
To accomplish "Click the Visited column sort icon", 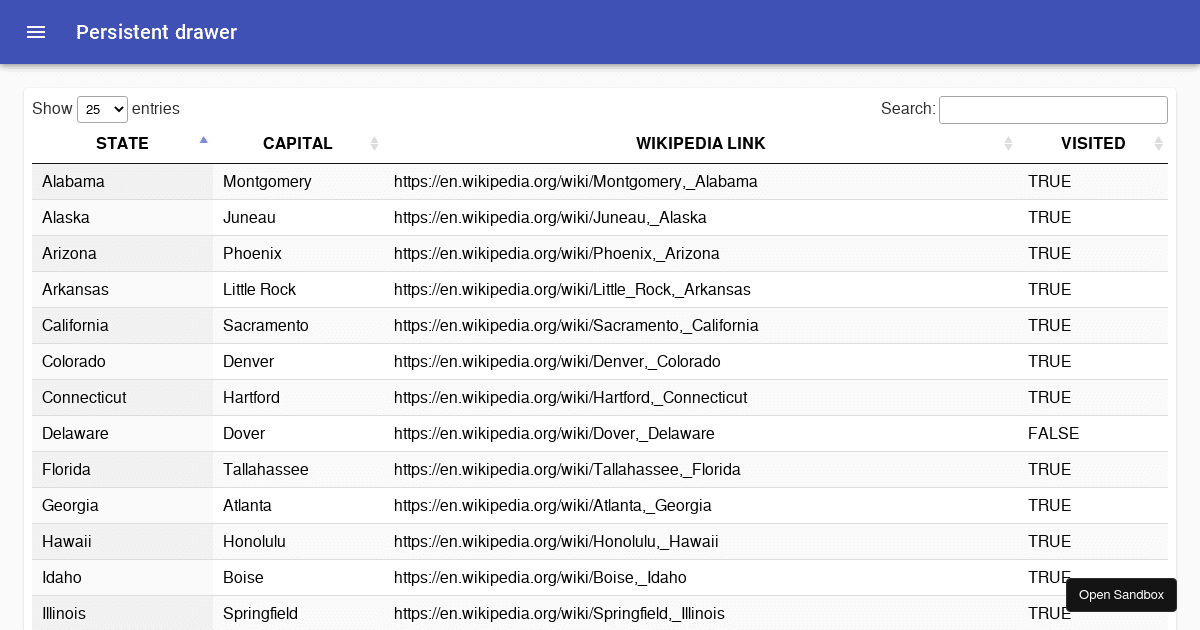I will click(x=1159, y=144).
